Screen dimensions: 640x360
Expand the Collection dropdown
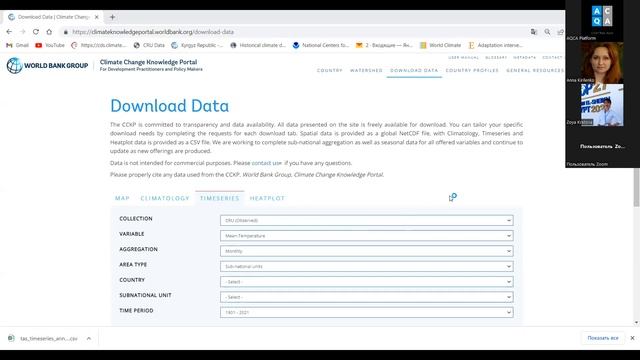click(367, 220)
